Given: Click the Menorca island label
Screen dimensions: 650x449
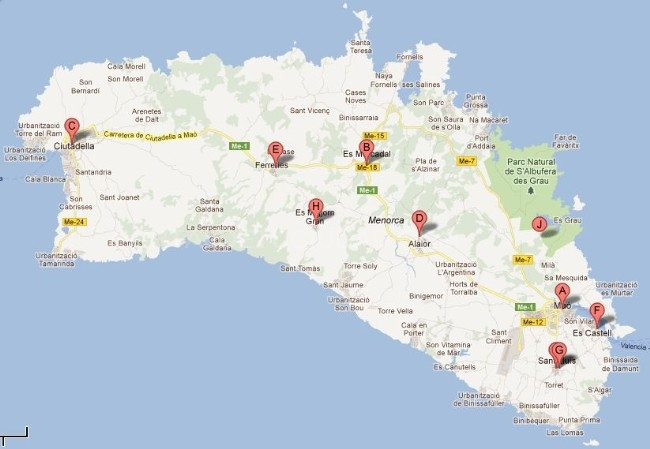Looking at the screenshot, I should point(386,221).
